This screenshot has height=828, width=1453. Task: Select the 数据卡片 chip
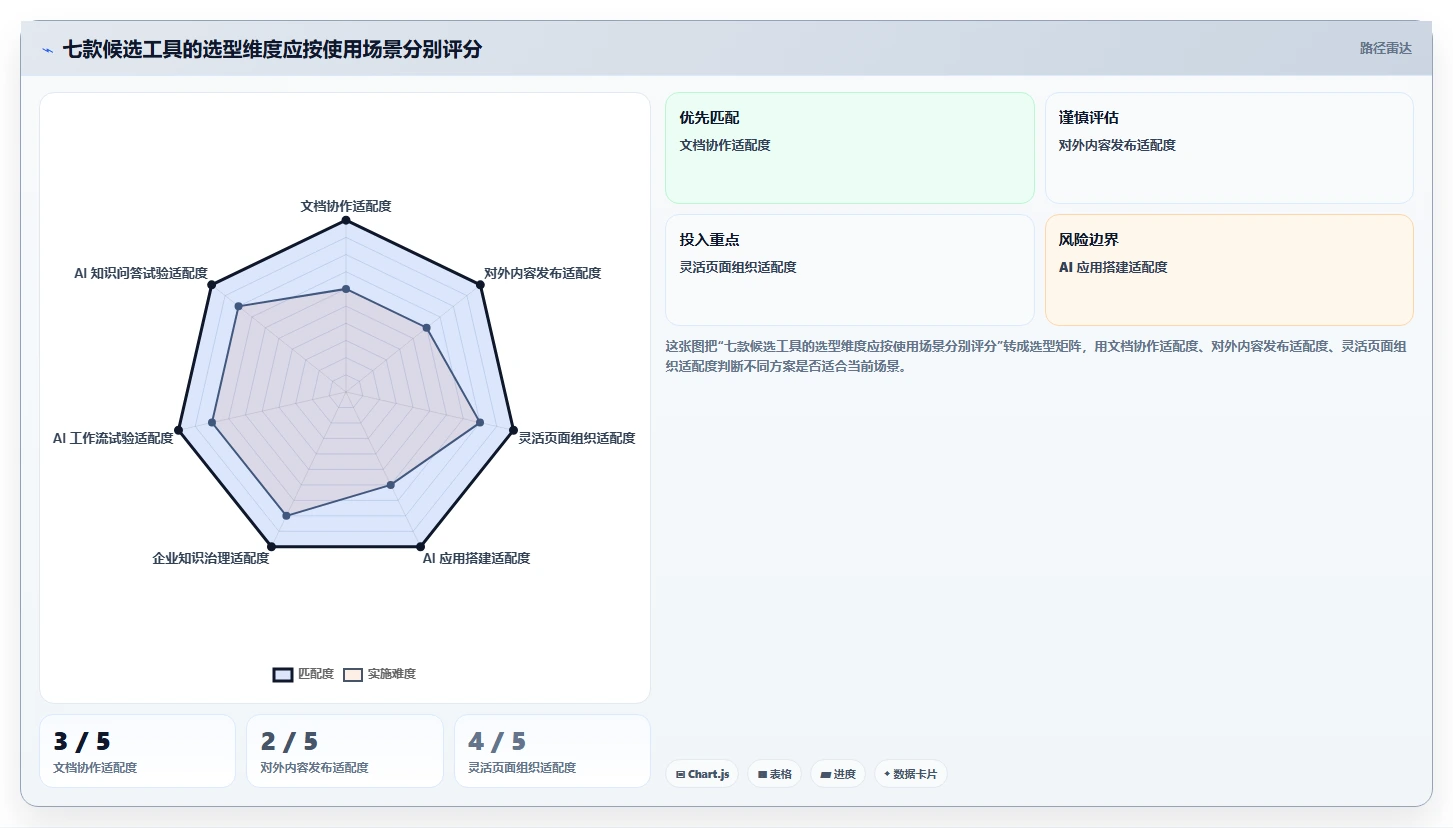(x=911, y=774)
